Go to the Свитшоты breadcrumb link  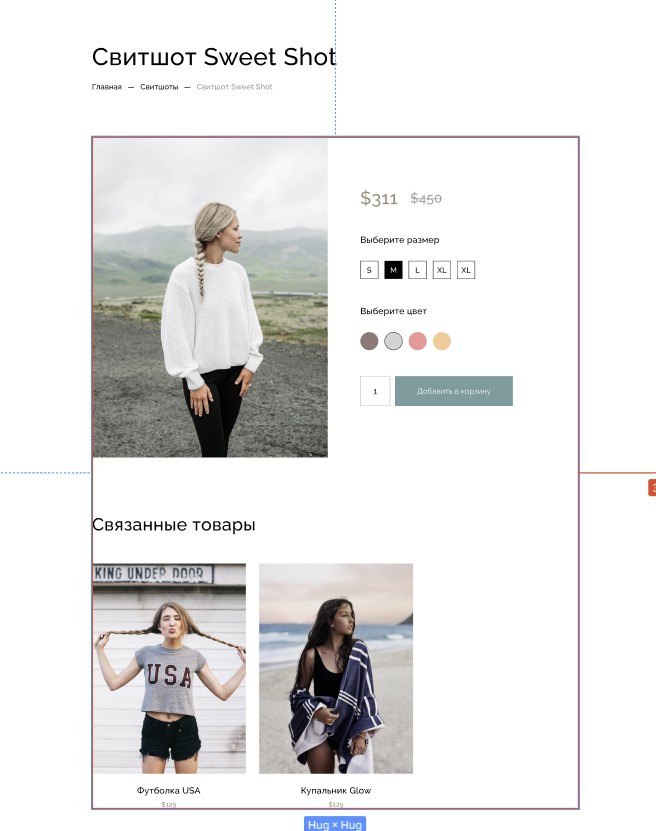[159, 87]
